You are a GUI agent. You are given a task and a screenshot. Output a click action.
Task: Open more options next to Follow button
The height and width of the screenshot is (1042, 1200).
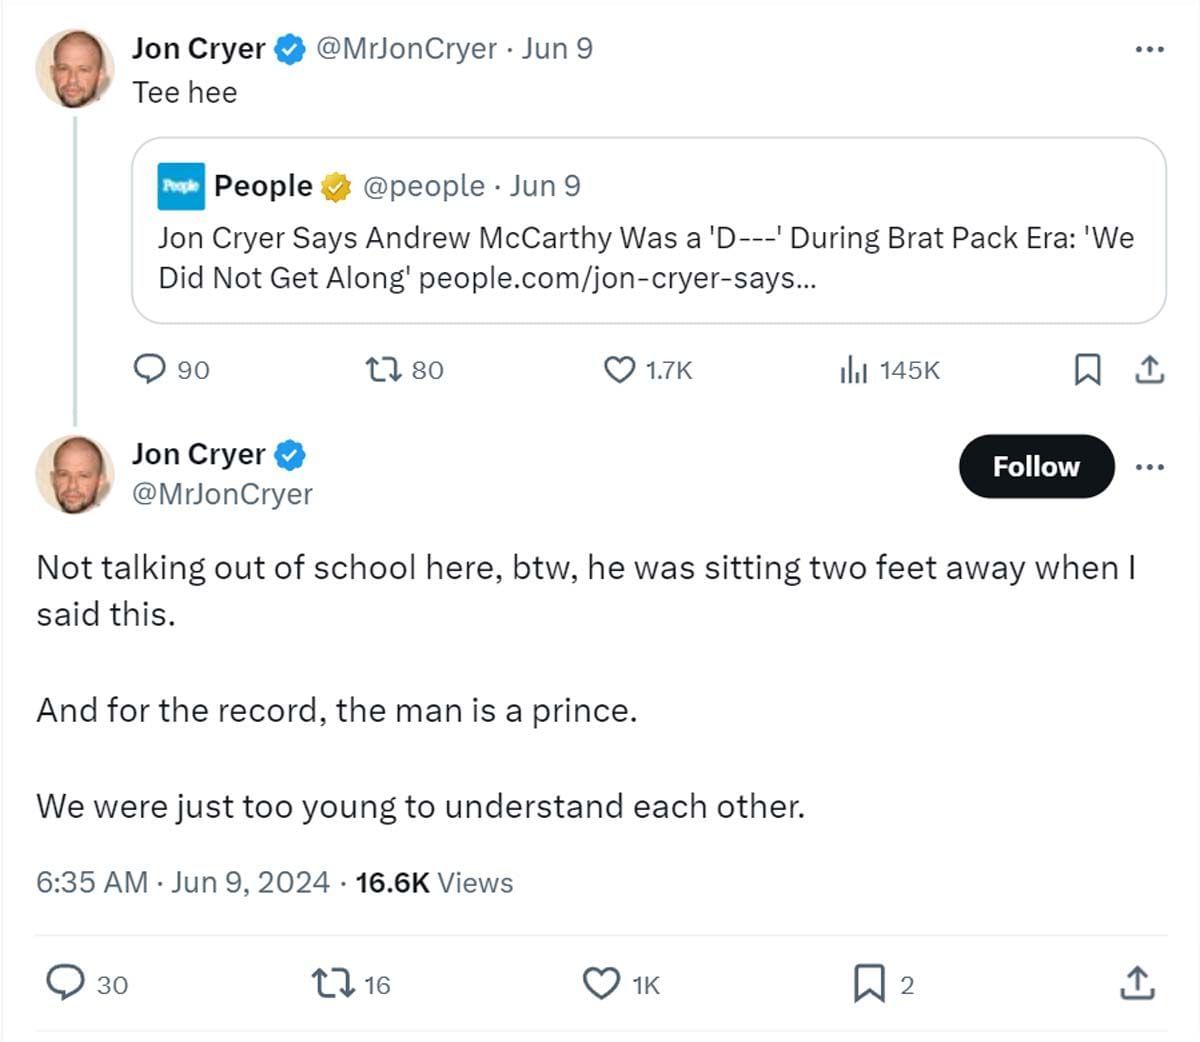click(x=1150, y=467)
